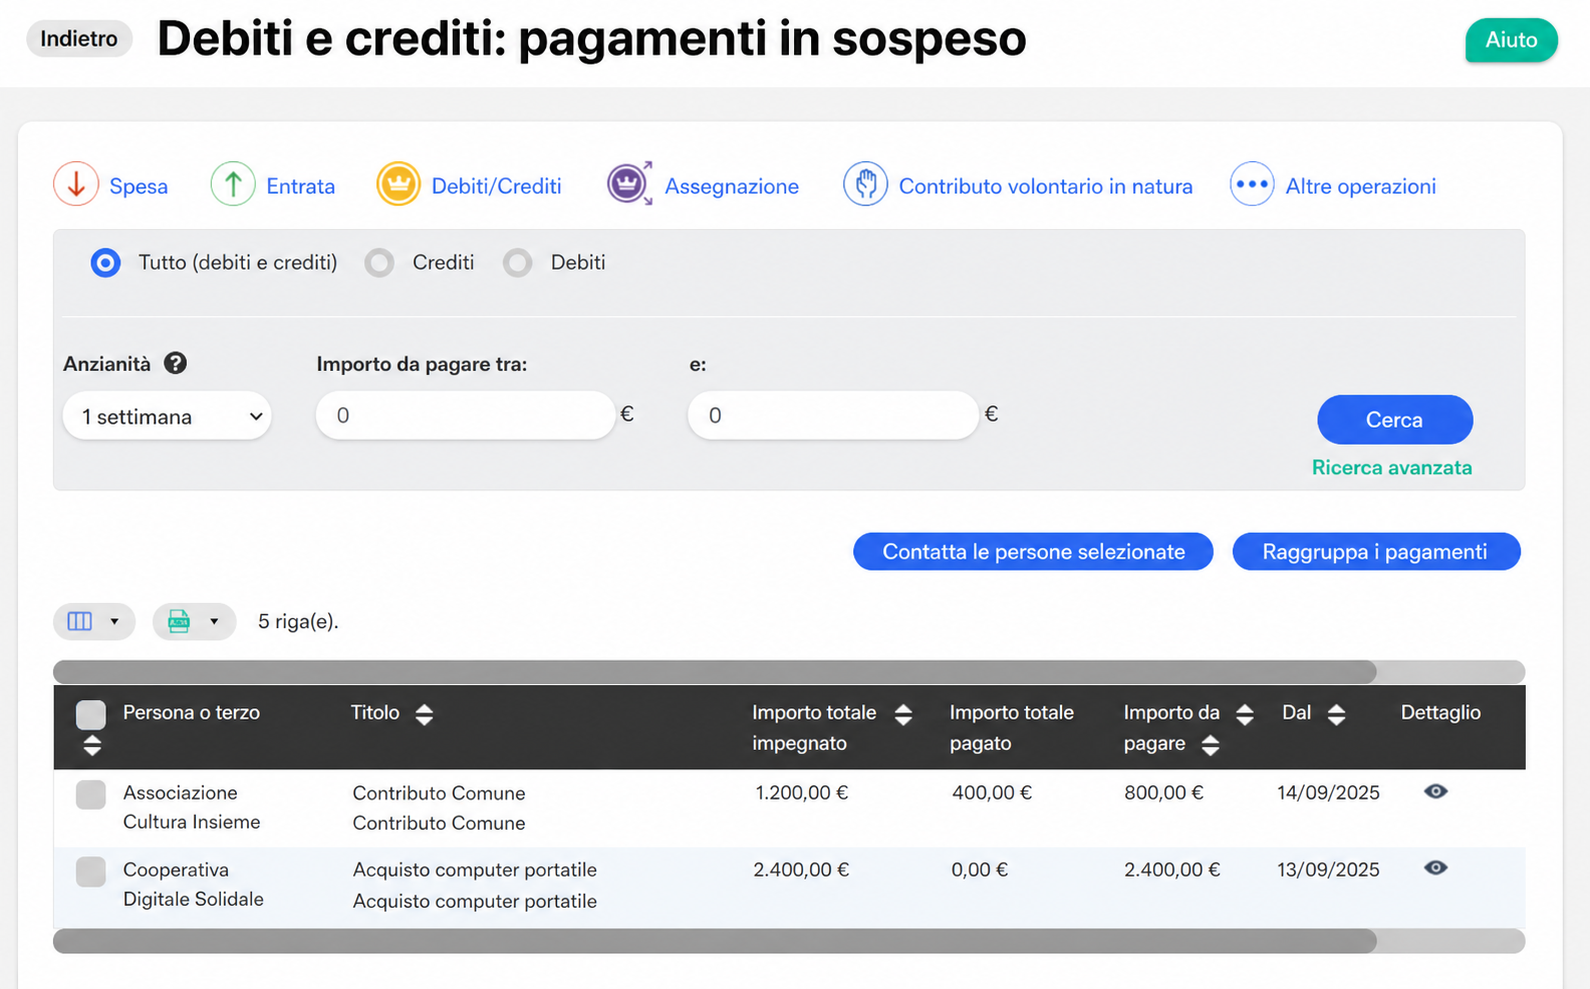The width and height of the screenshot is (1590, 989).
Task: Open the Altre operazioni menu
Action: coord(1360,186)
